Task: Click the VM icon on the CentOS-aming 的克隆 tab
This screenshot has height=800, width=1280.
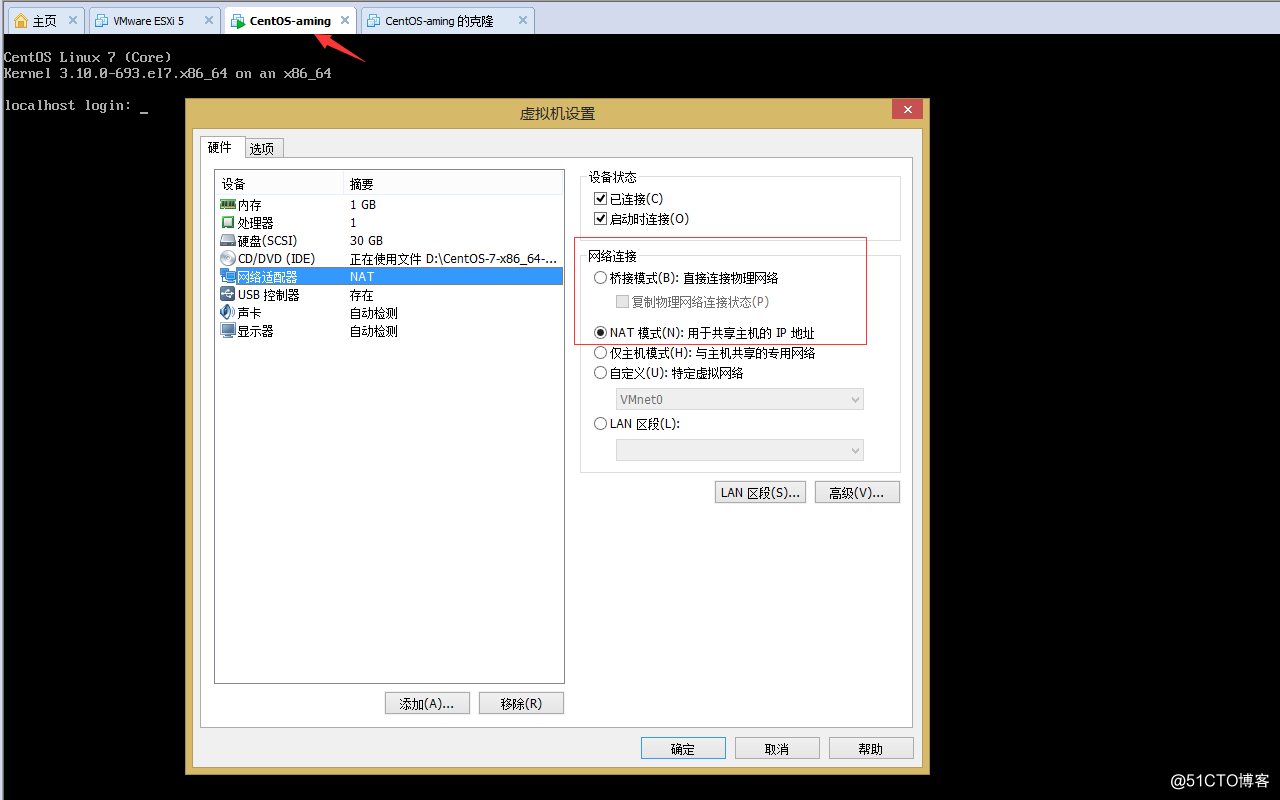Action: click(373, 20)
